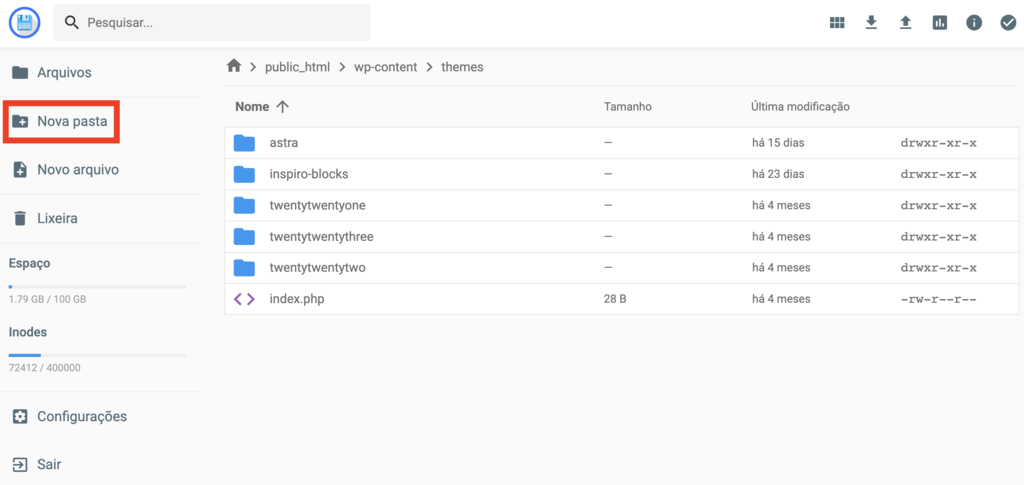This screenshot has height=485, width=1024.
Task: Toggle sort direction arrow beside Nome
Action: pyautogui.click(x=282, y=106)
